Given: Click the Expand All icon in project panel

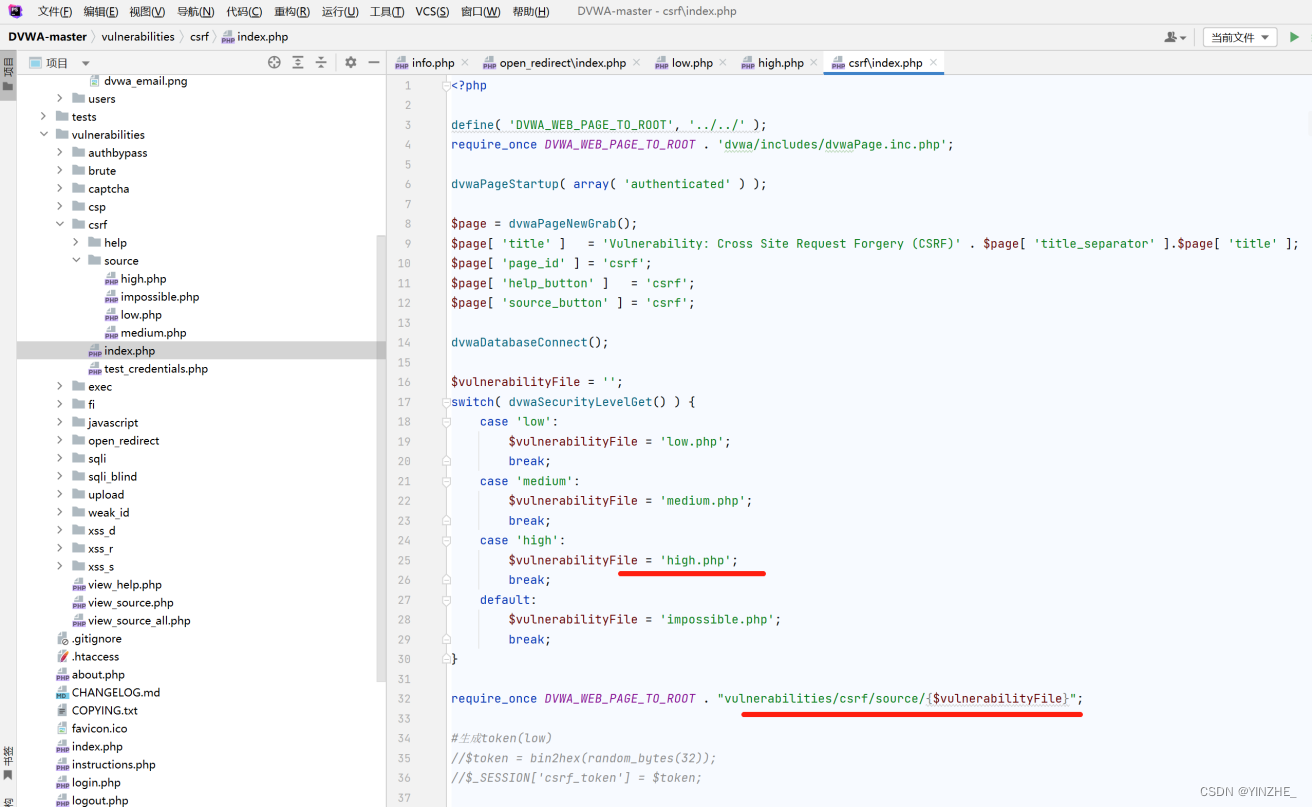Looking at the screenshot, I should click(x=298, y=62).
